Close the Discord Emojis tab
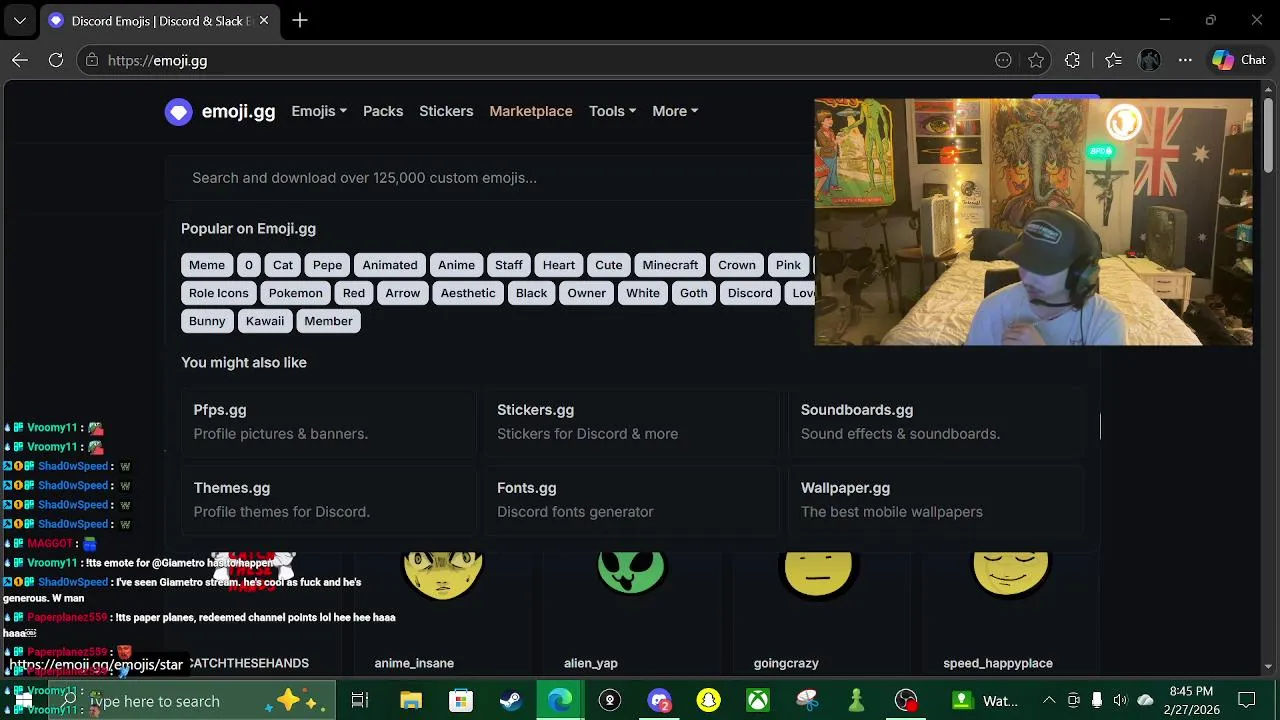The height and width of the screenshot is (720, 1280). pyautogui.click(x=264, y=20)
